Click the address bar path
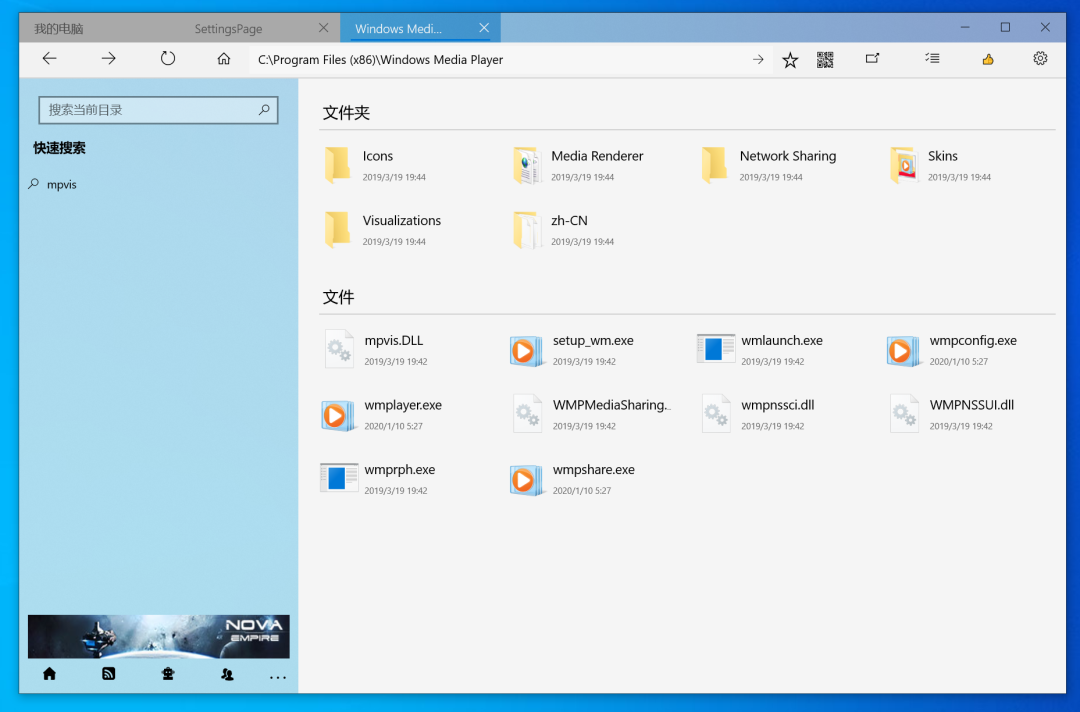 (x=380, y=60)
